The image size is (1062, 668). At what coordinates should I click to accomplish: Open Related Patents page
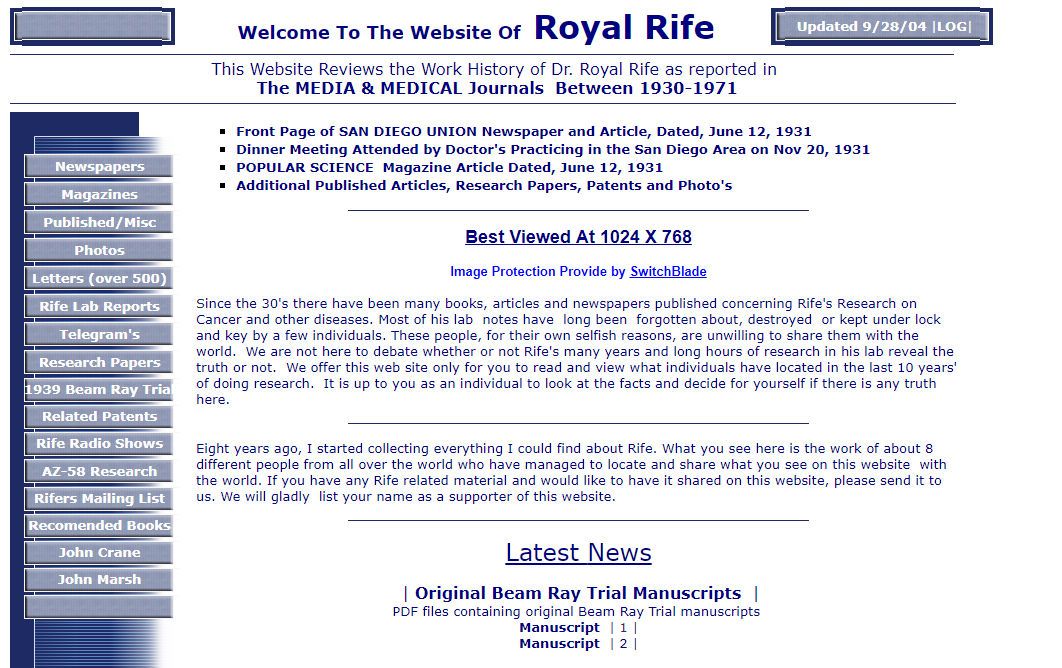[x=99, y=417]
